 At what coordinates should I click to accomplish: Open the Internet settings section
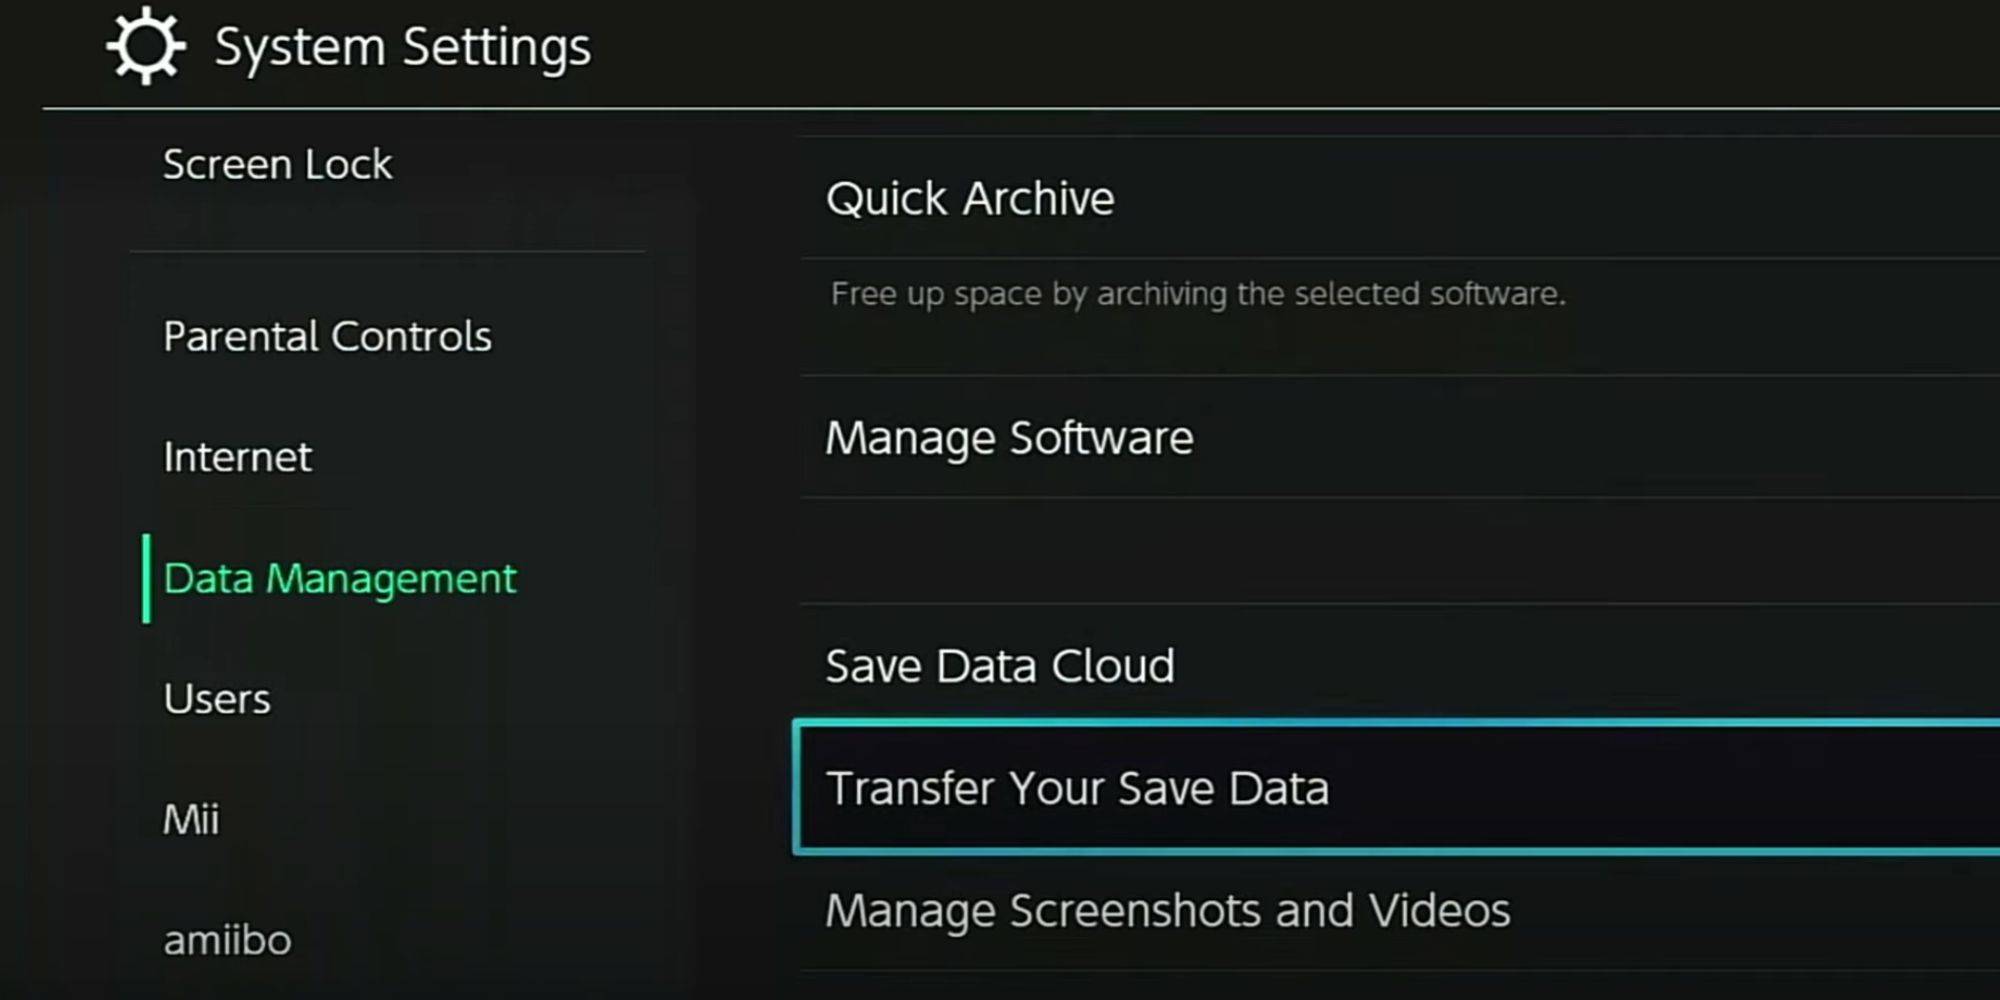[x=237, y=457]
